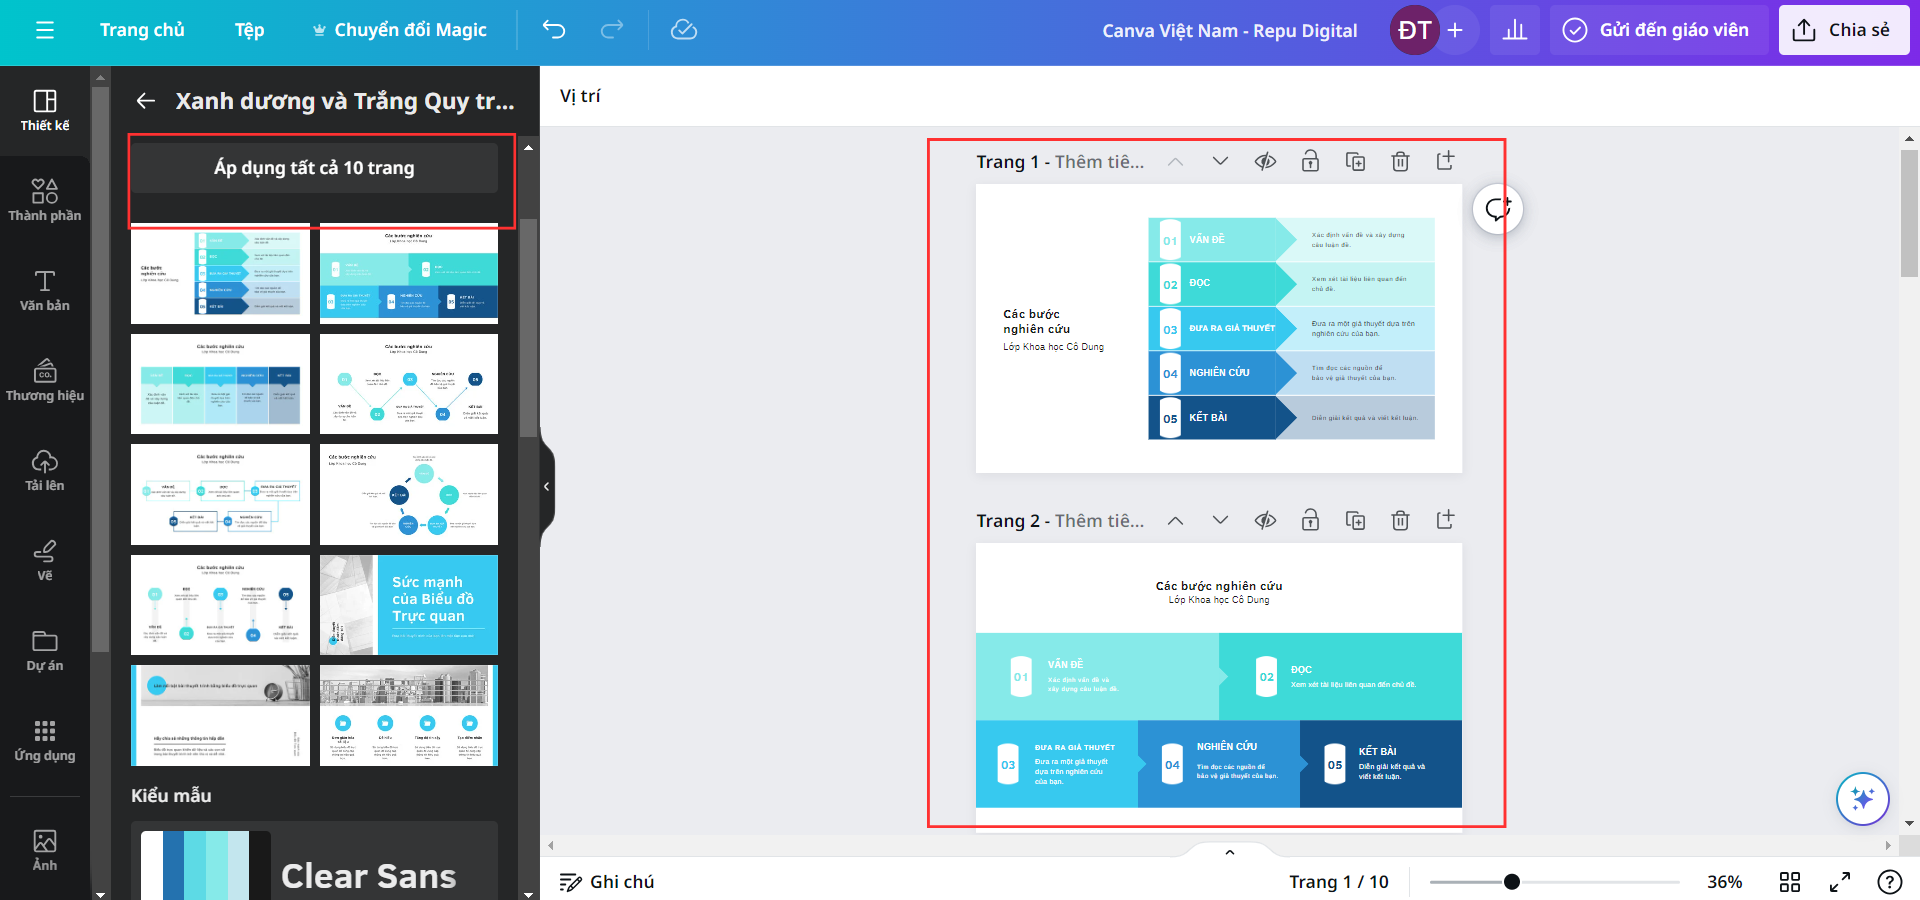Duplicate Trang 2 with copy icon
Image resolution: width=1920 pixels, height=900 pixels.
coord(1355,520)
